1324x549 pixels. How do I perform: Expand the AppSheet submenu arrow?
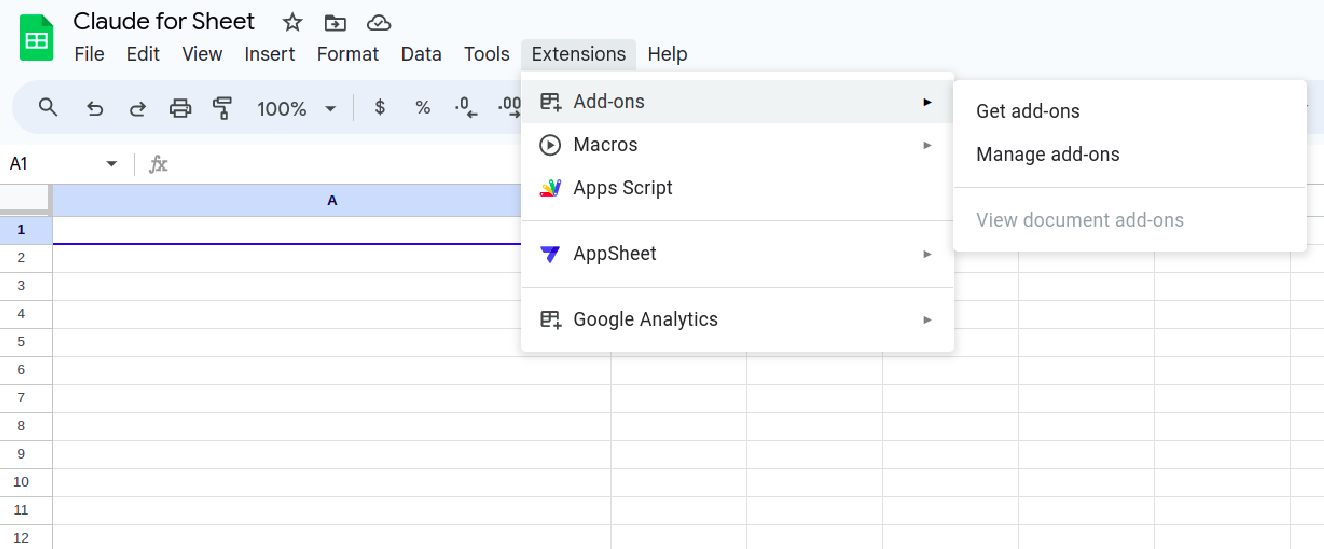[x=928, y=254]
